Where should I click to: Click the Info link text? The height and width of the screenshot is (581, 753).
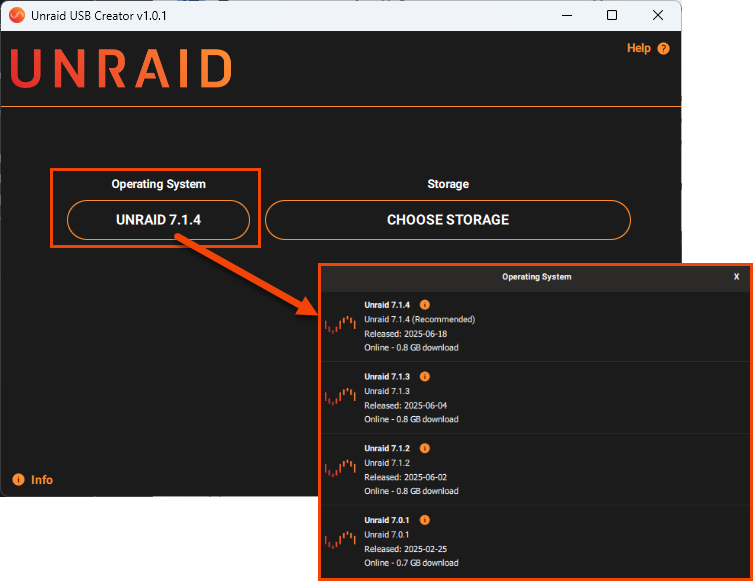[x=42, y=480]
